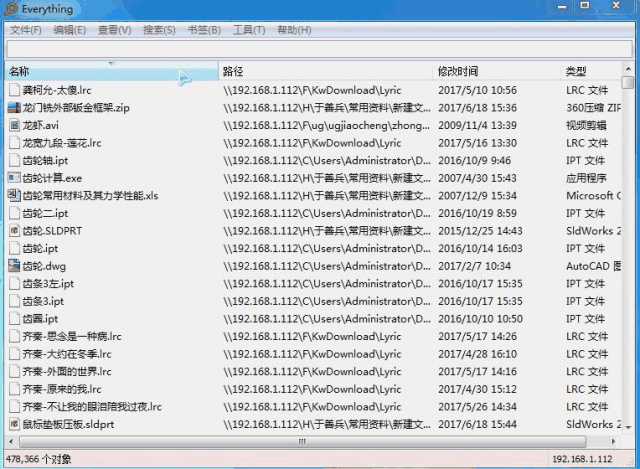This screenshot has width=640, height=469.
Task: Click date 2009/11/4 13:39
Action: coord(478,125)
